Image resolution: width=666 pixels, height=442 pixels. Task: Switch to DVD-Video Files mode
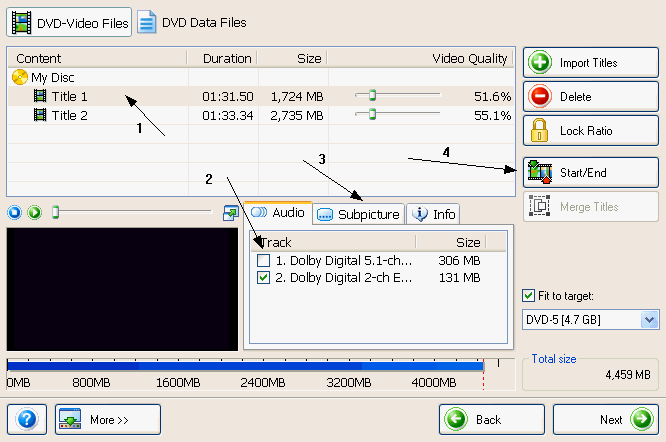(x=69, y=23)
